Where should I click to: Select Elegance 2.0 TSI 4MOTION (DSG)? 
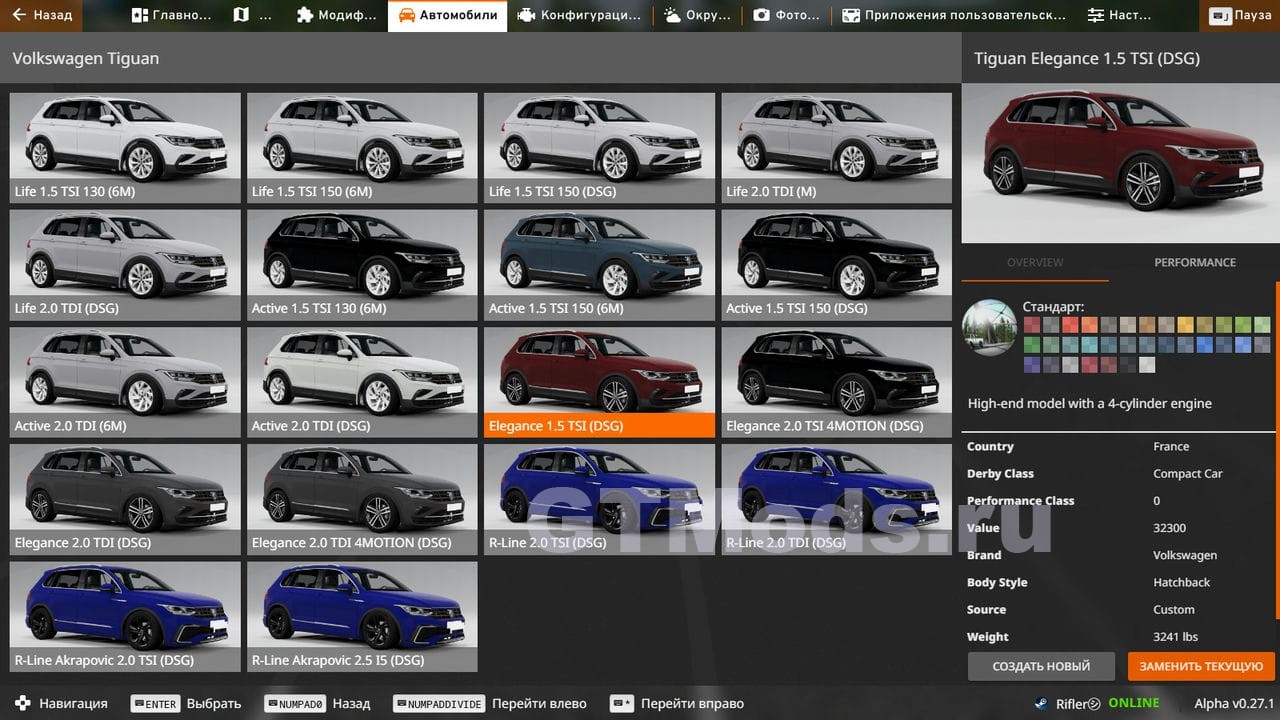(x=837, y=382)
